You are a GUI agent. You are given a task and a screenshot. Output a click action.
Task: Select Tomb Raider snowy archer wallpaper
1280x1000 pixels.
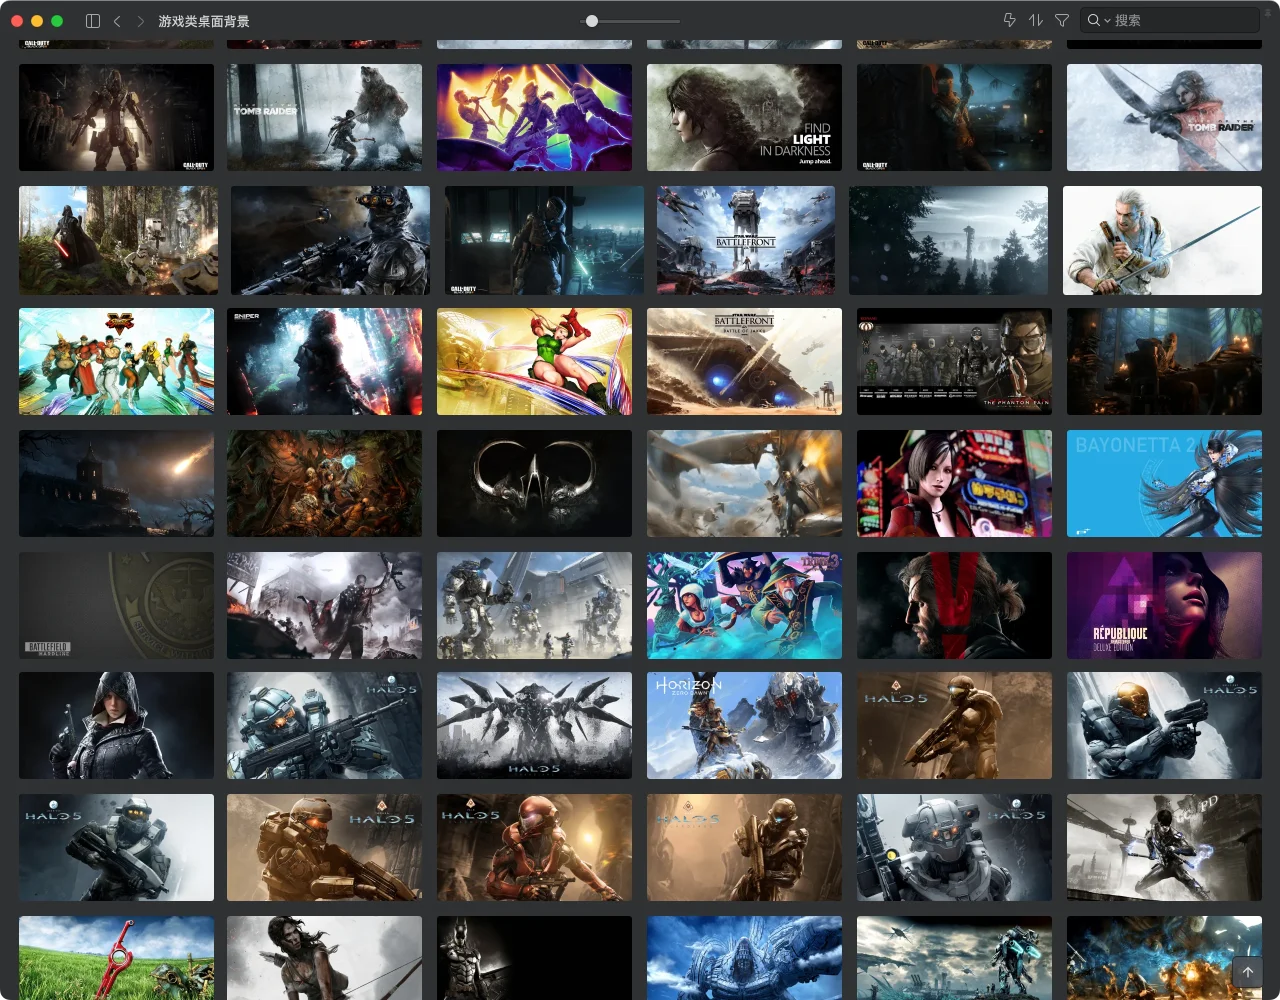[x=1164, y=118]
